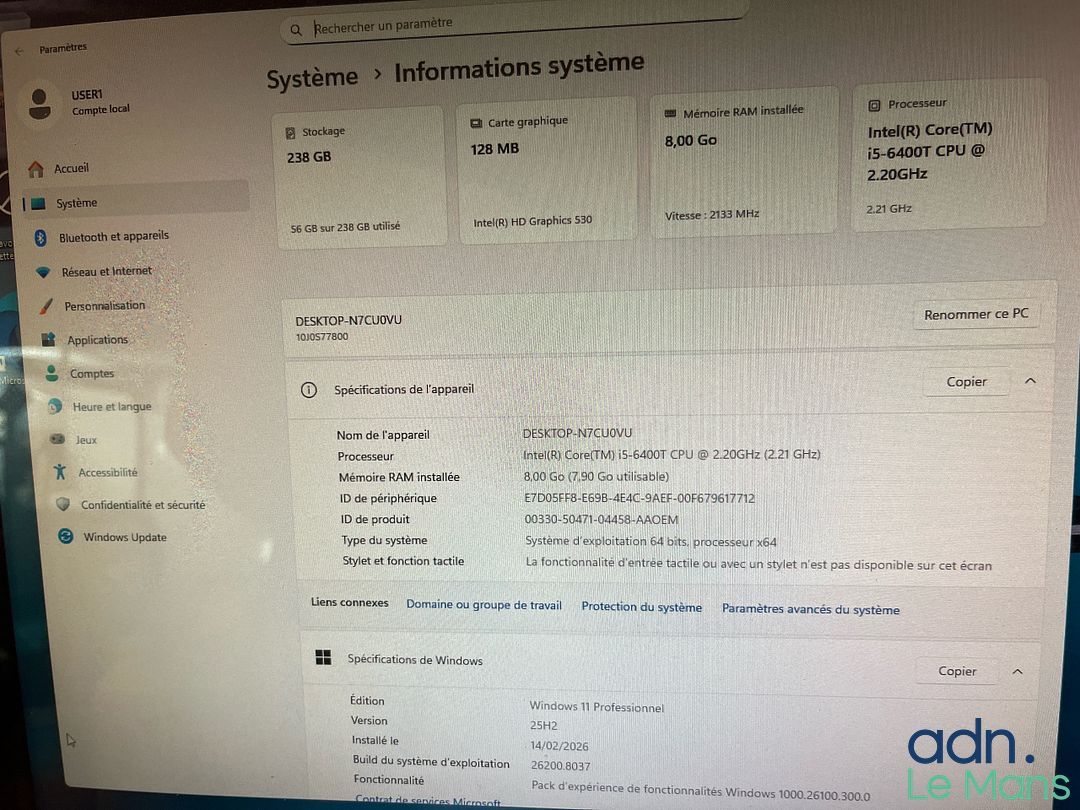Click the Windows 11 Professionnel edition value

pos(596,707)
